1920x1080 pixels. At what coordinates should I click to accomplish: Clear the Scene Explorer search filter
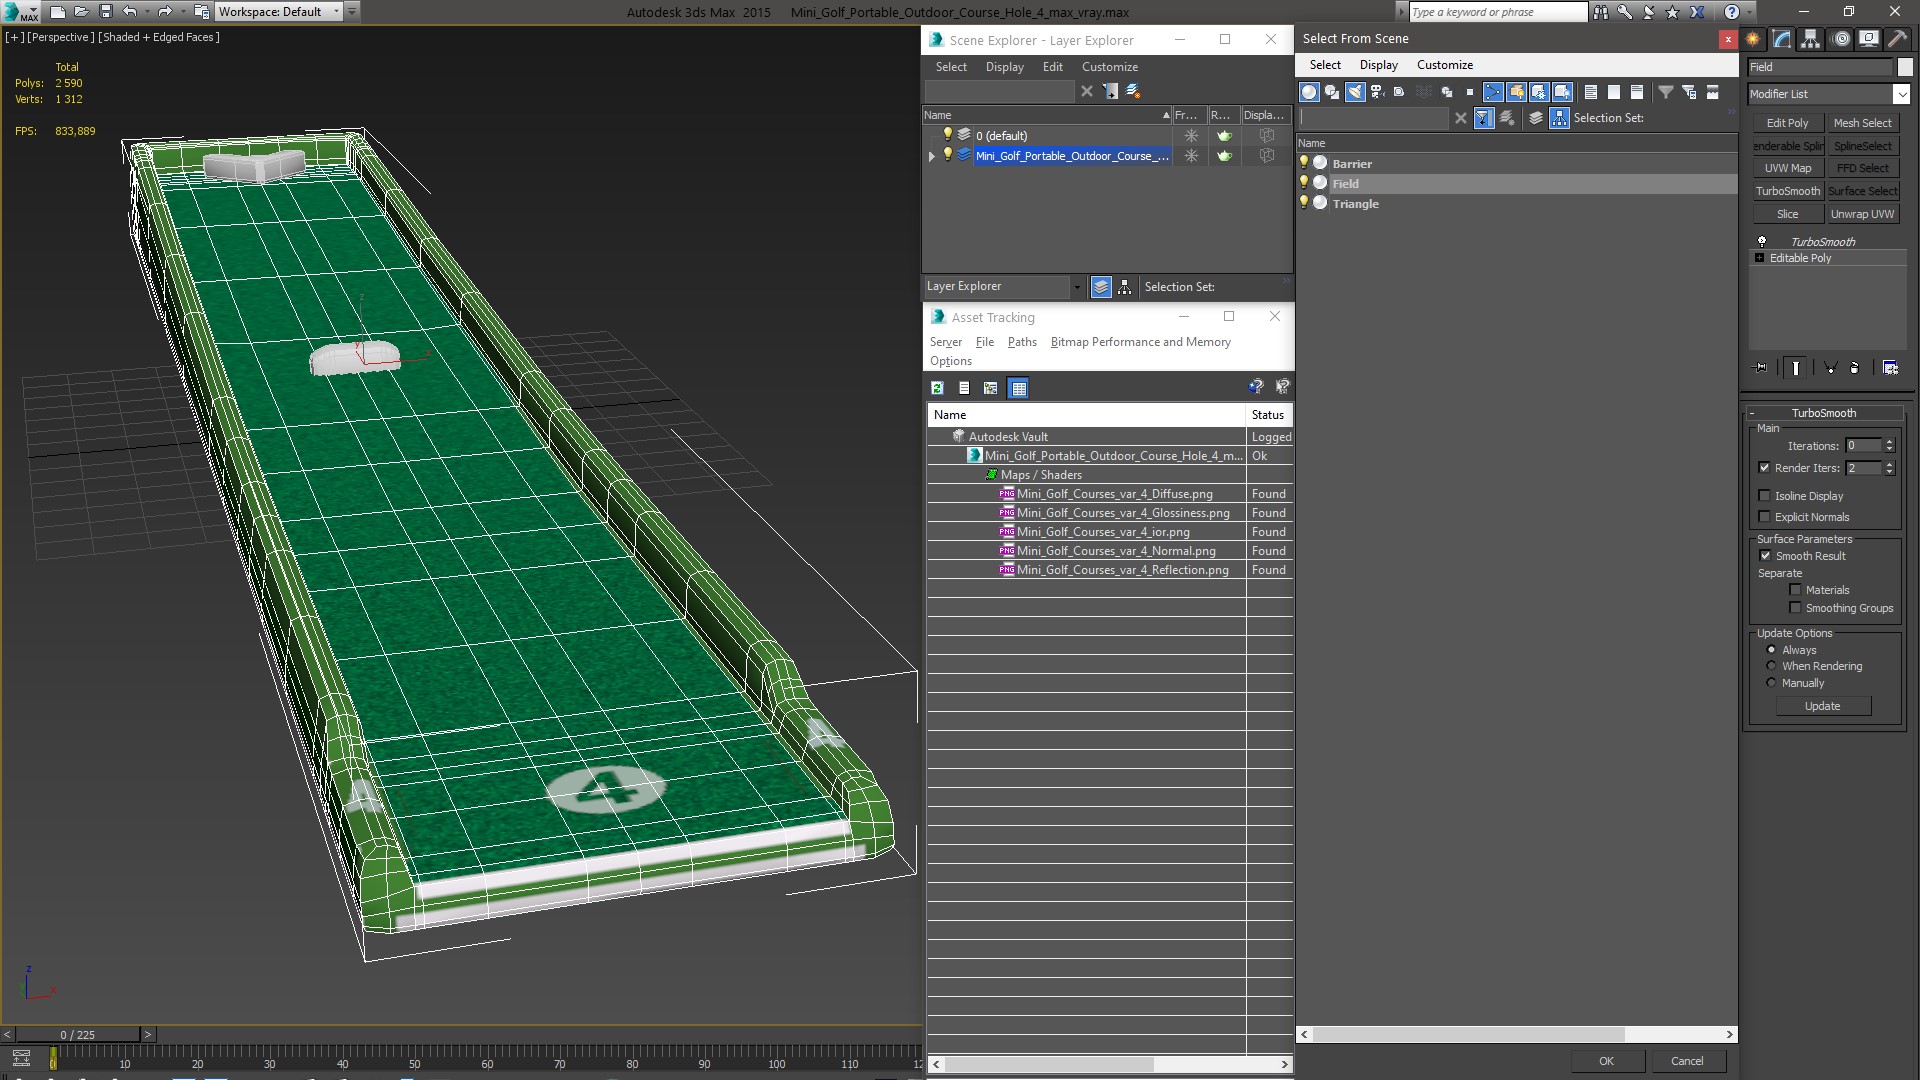click(x=1087, y=91)
